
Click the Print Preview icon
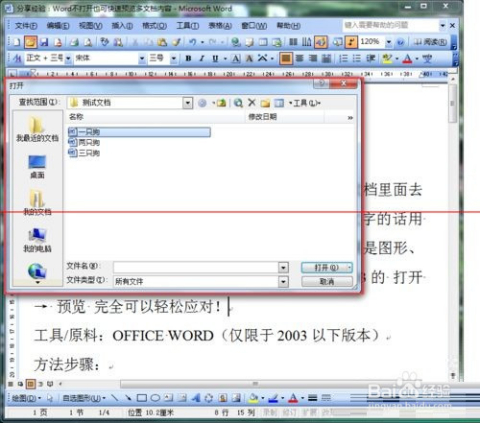pyautogui.click(x=88, y=42)
